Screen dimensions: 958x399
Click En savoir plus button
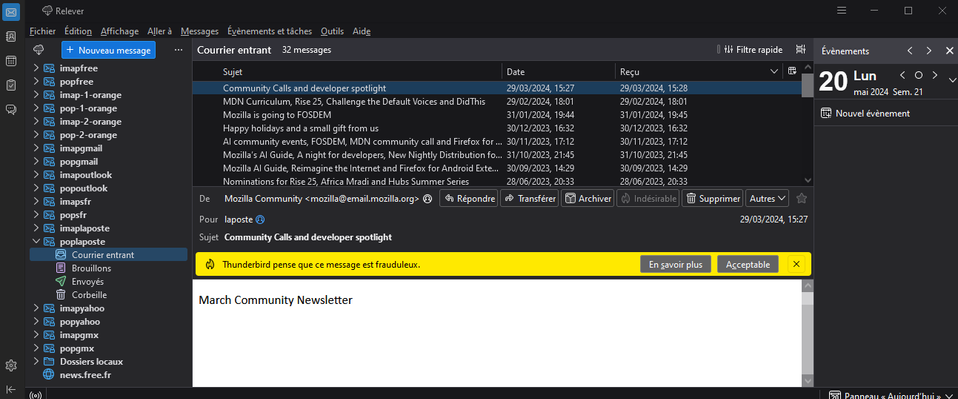click(675, 265)
